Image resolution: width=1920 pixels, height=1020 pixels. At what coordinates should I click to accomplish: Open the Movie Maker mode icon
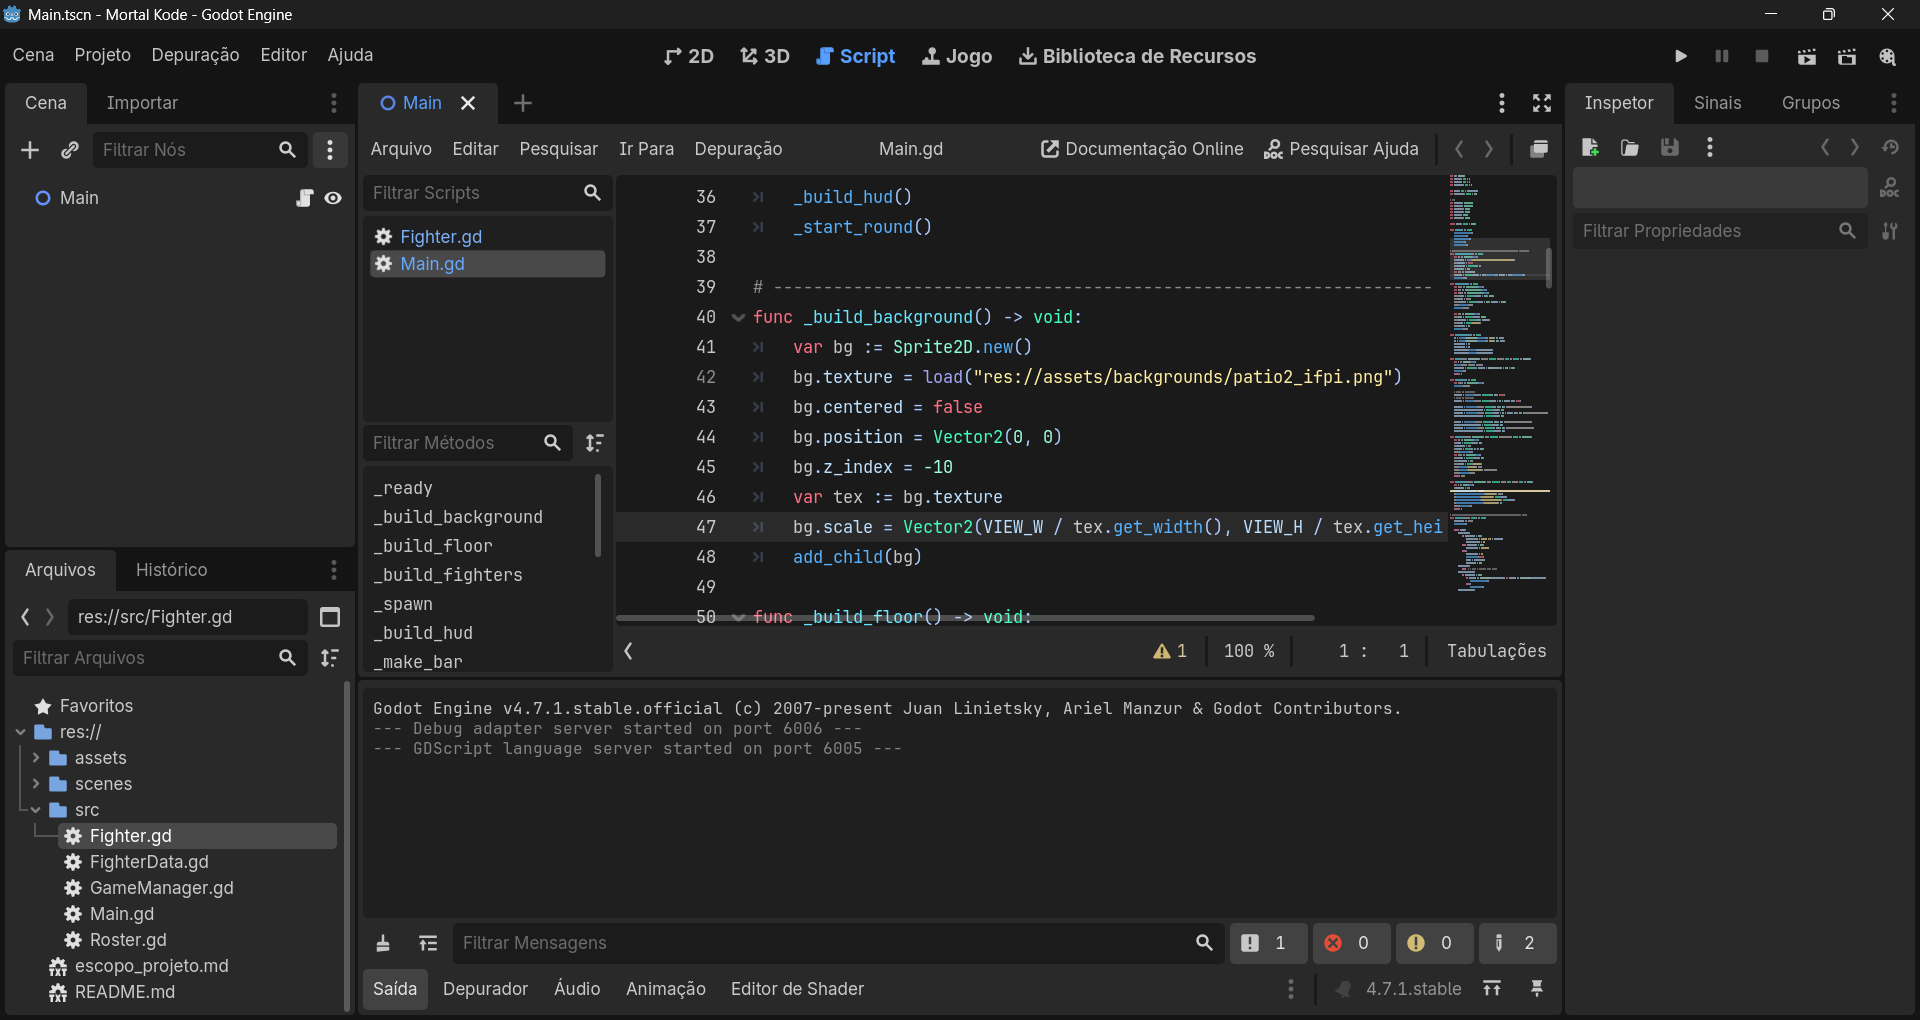1887,57
